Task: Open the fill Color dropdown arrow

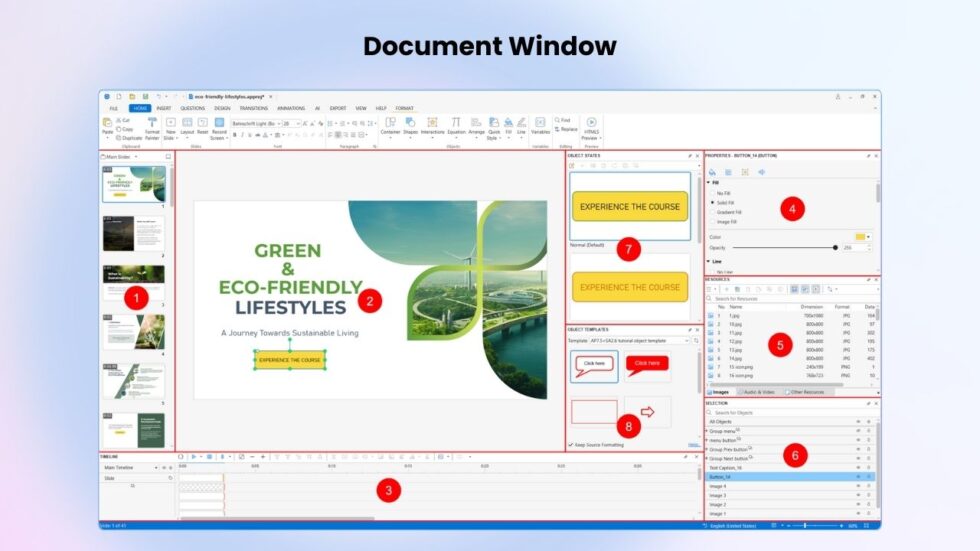Action: click(x=868, y=237)
